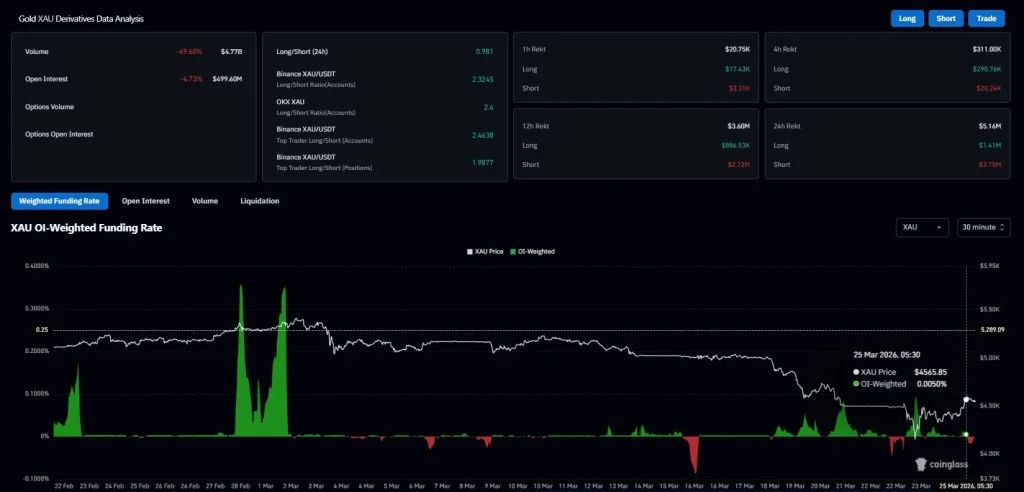Click the tooltip OI-Weighted 0.0050%
The image size is (1024, 492).
pos(900,384)
